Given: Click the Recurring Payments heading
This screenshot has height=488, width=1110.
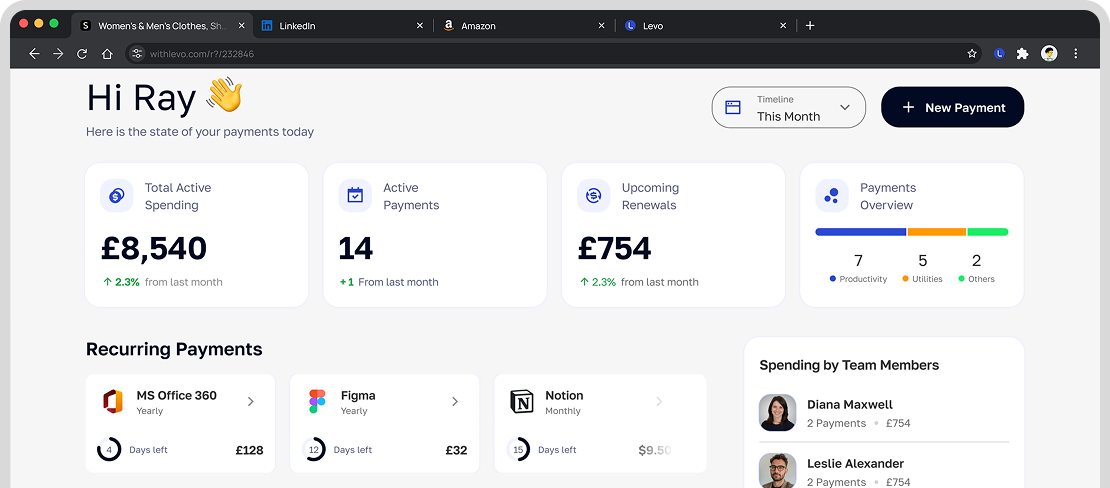Looking at the screenshot, I should click(174, 349).
